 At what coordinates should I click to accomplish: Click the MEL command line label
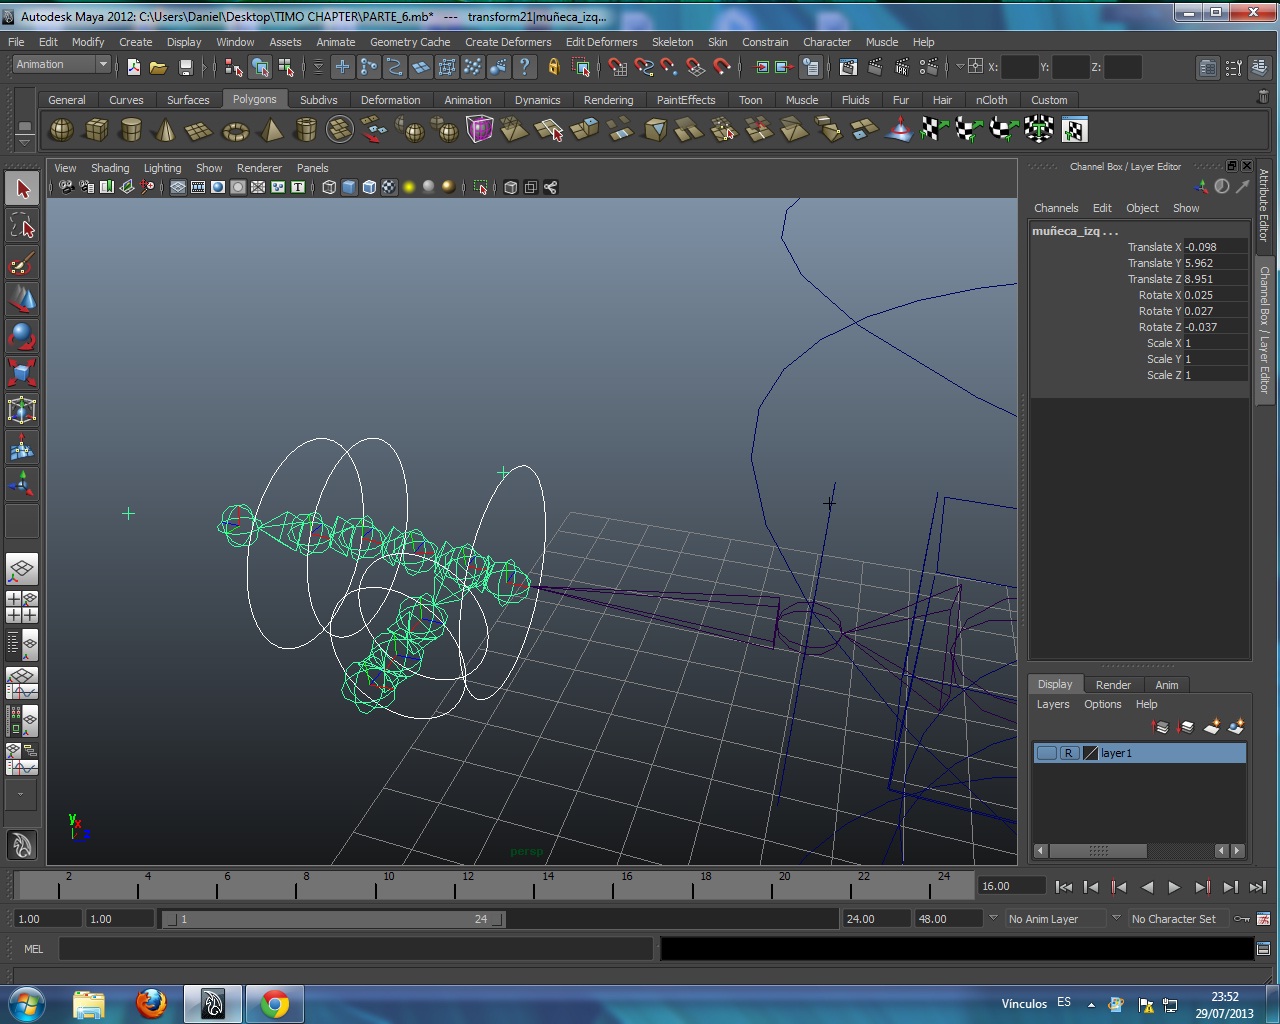[x=34, y=949]
